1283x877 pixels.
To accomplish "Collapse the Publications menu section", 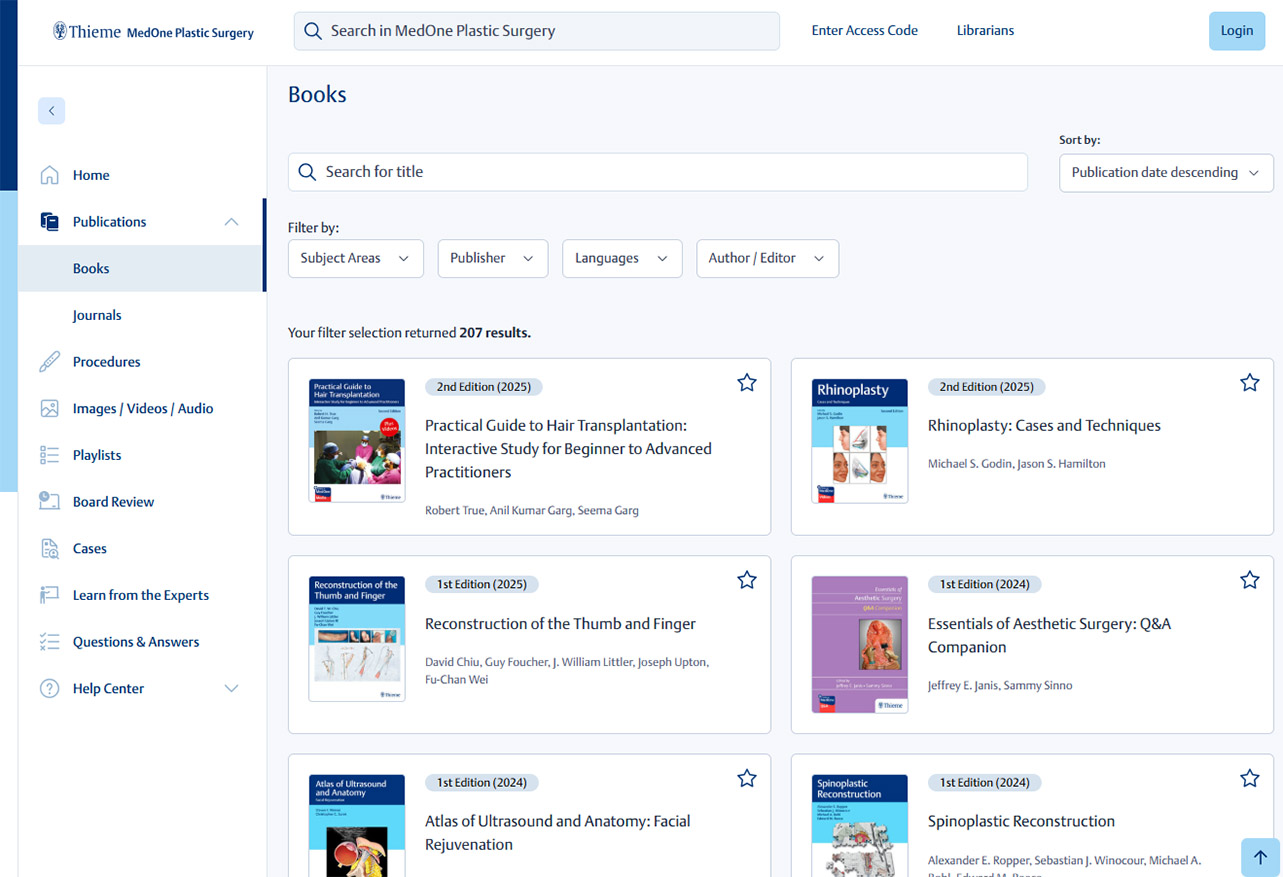I will [231, 221].
